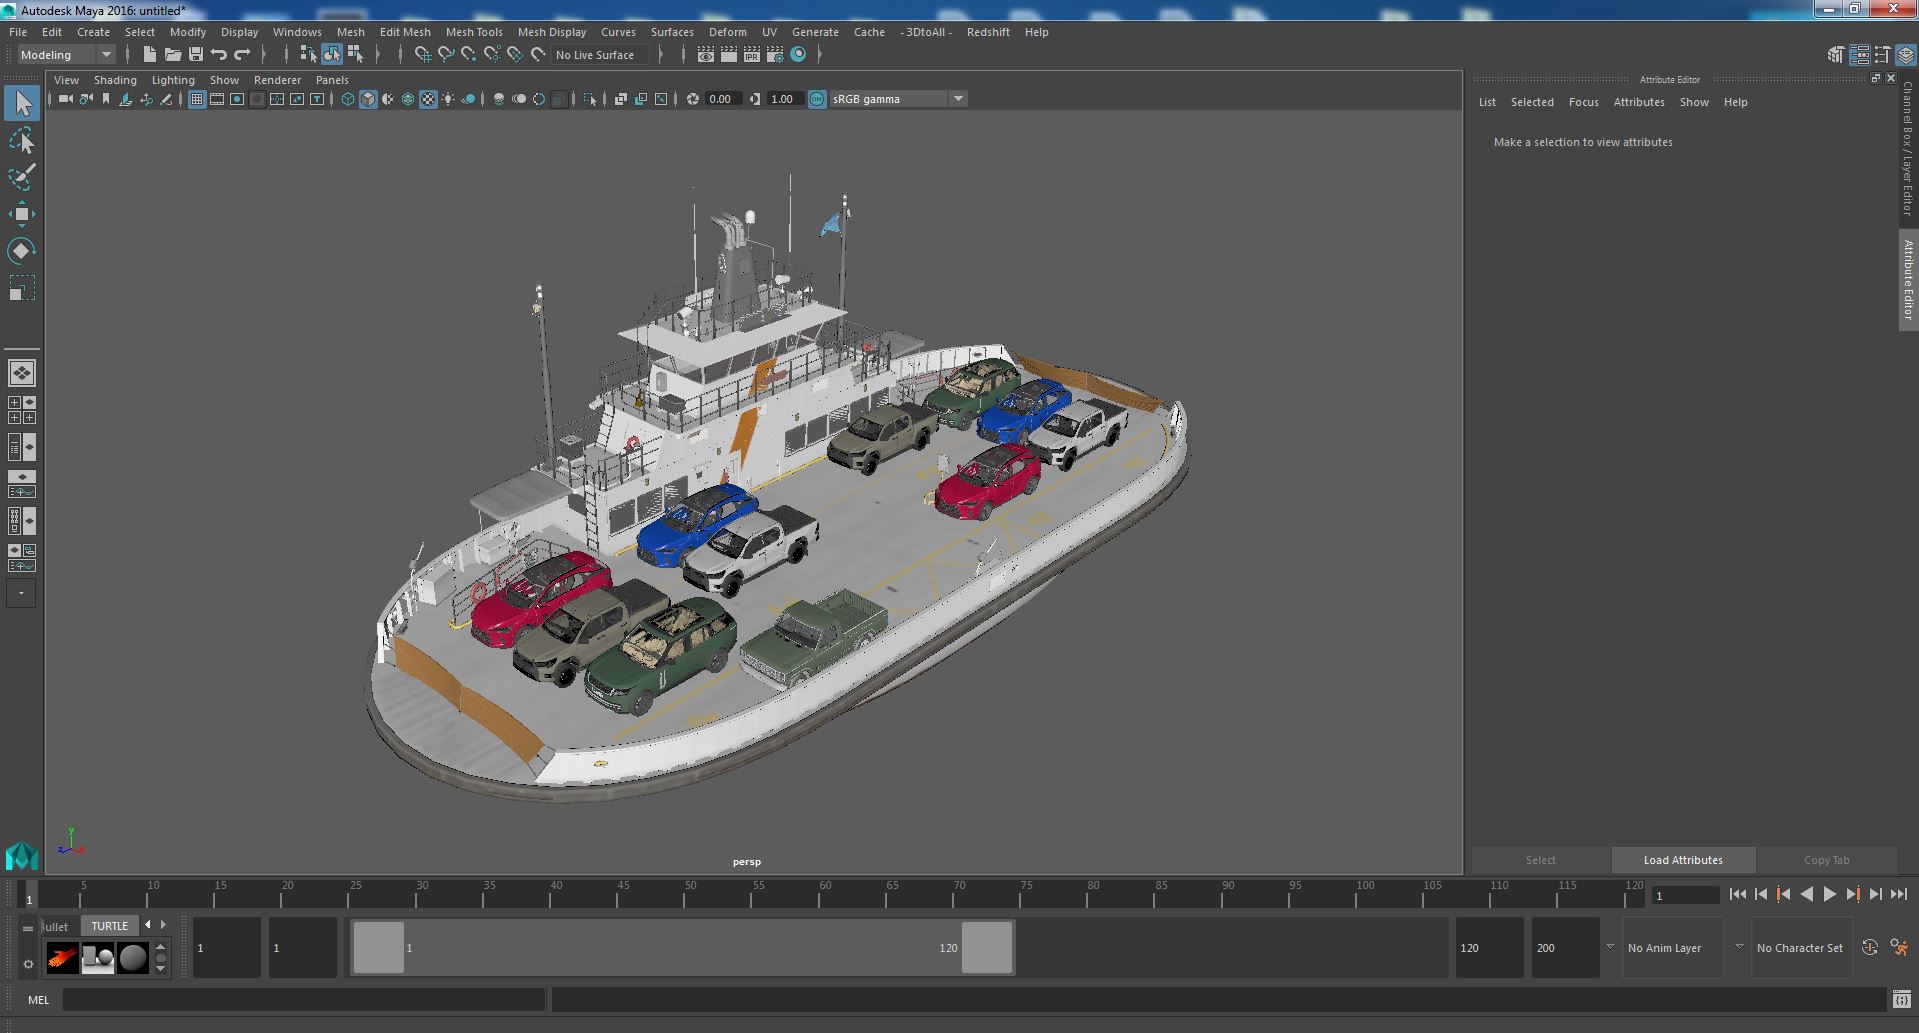Open the viewport Panels menu

(332, 80)
